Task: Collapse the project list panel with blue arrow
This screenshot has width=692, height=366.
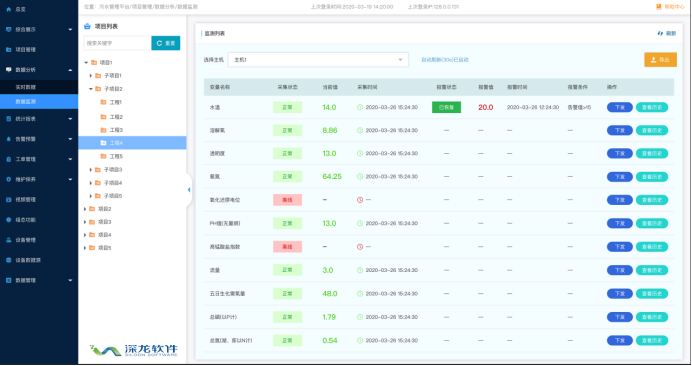Action: tap(189, 190)
